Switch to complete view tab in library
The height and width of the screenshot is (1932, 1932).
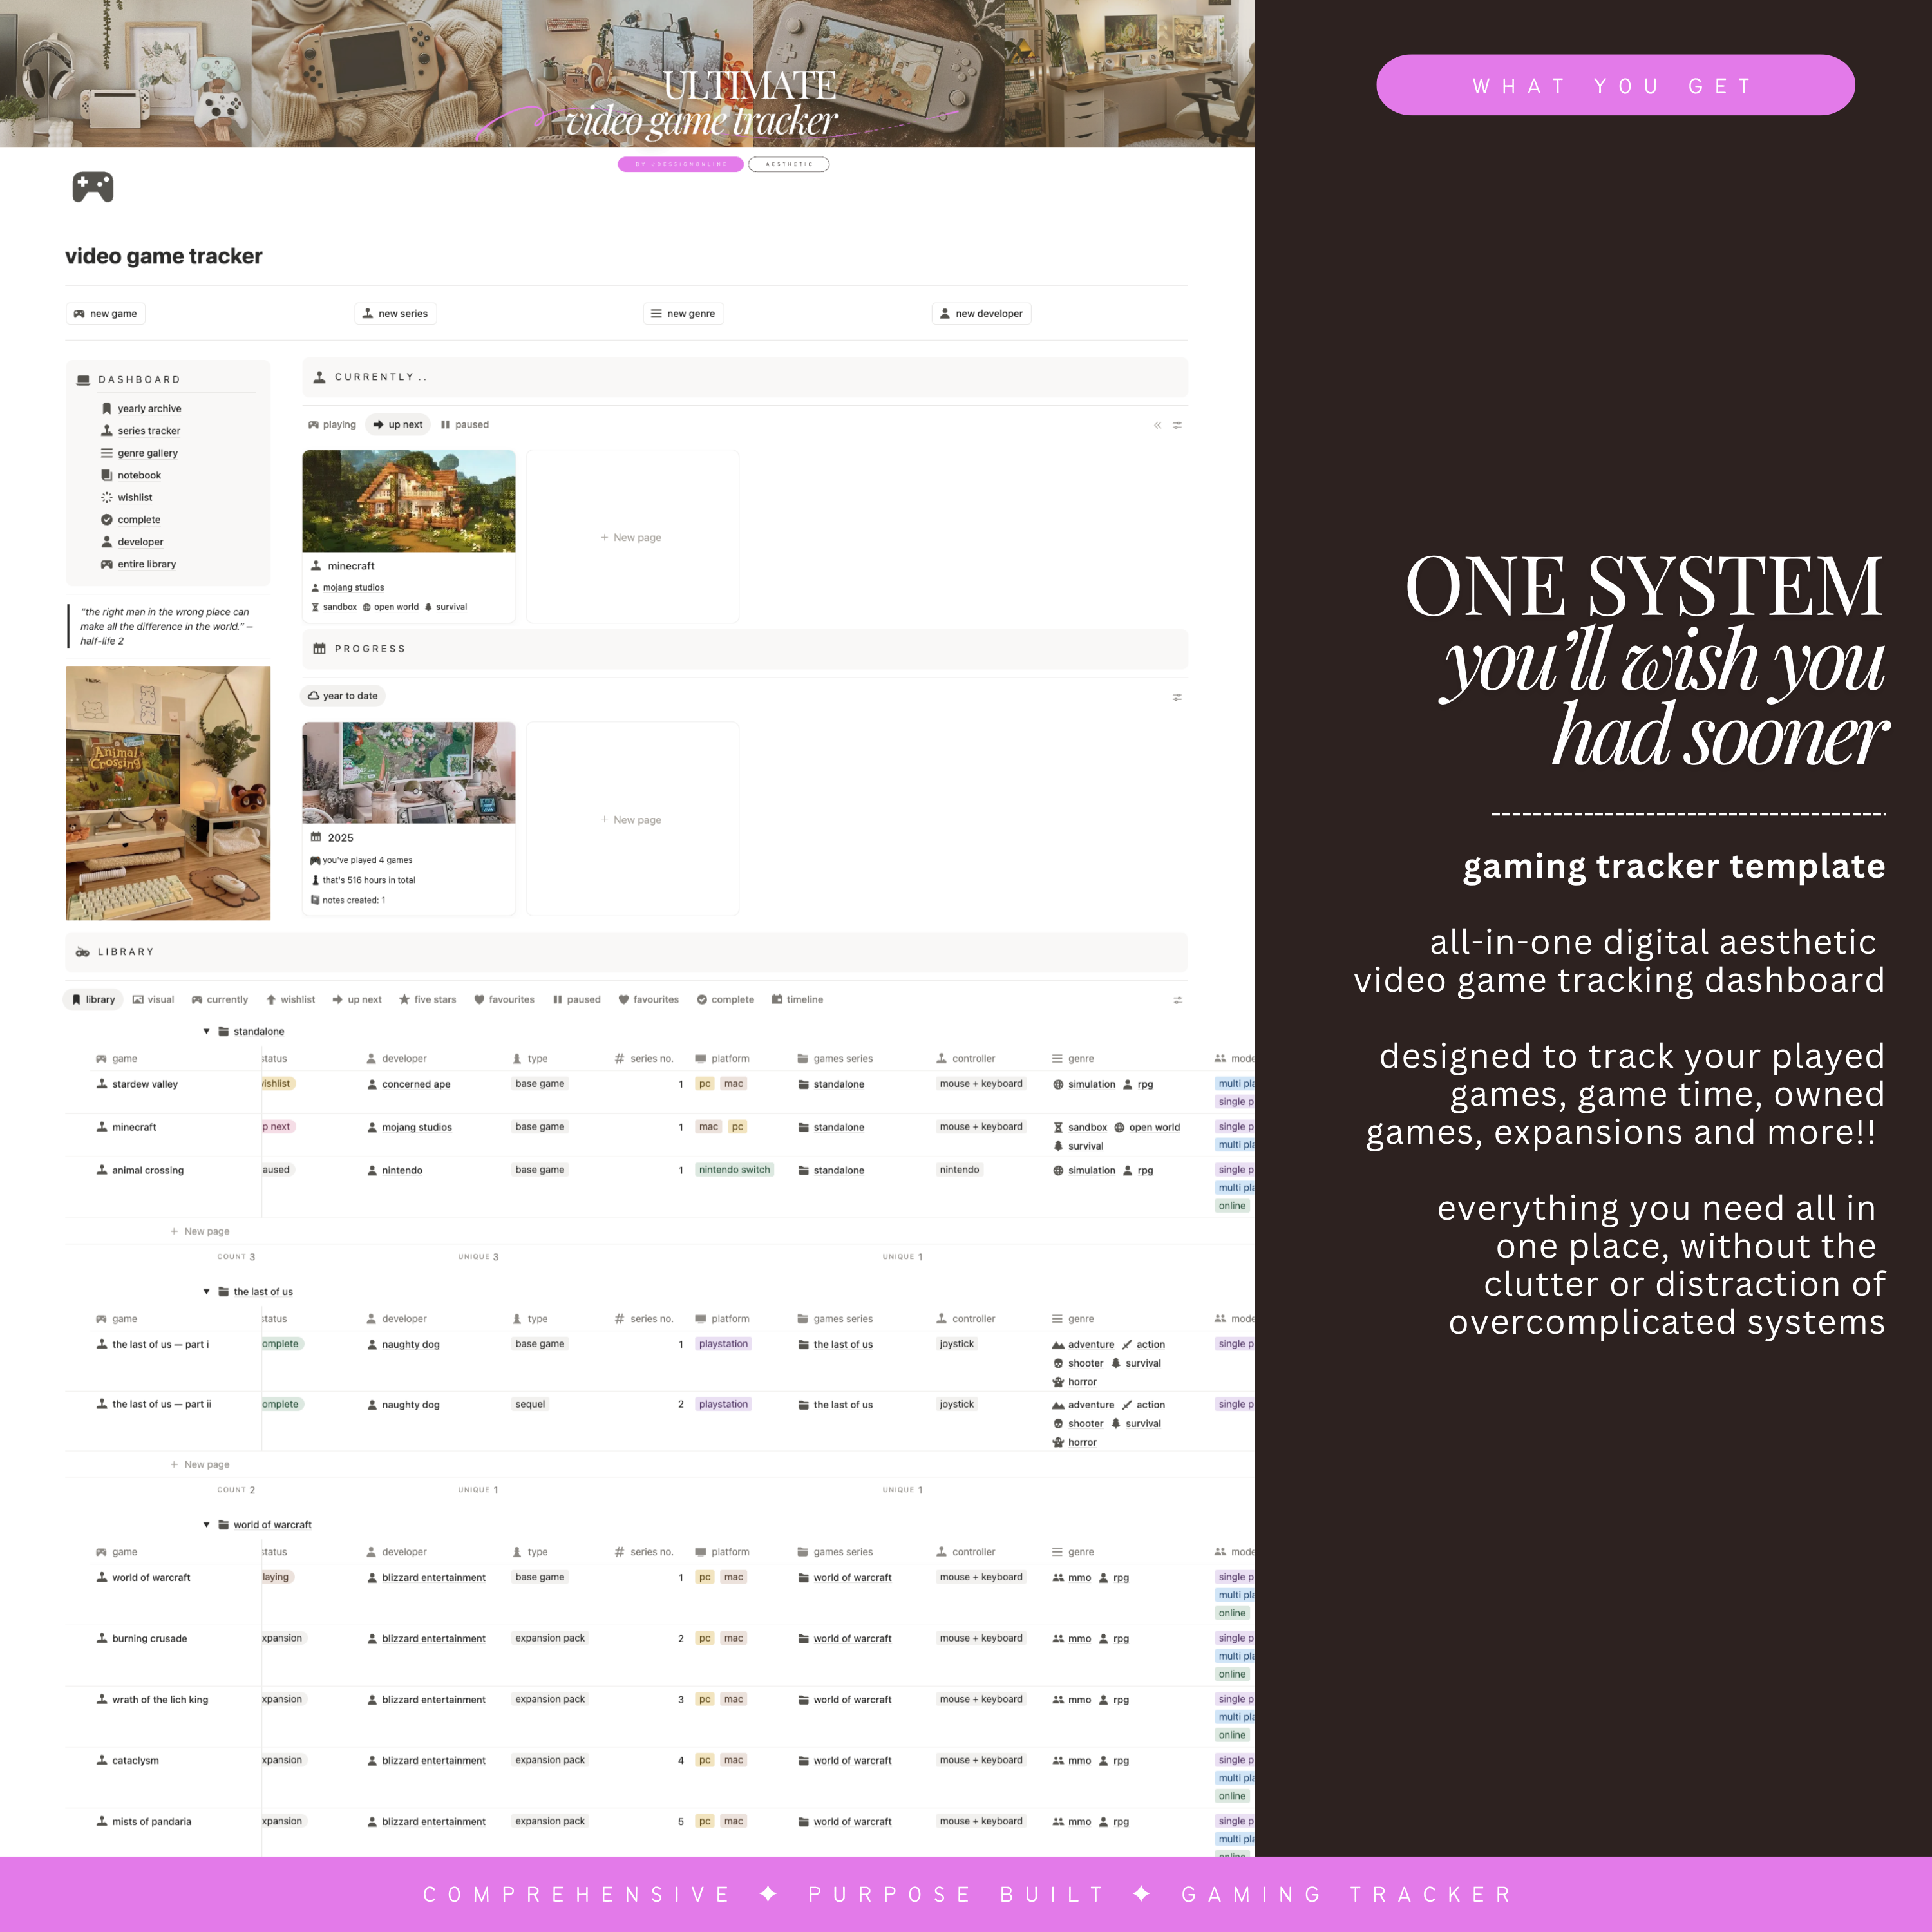726,1000
